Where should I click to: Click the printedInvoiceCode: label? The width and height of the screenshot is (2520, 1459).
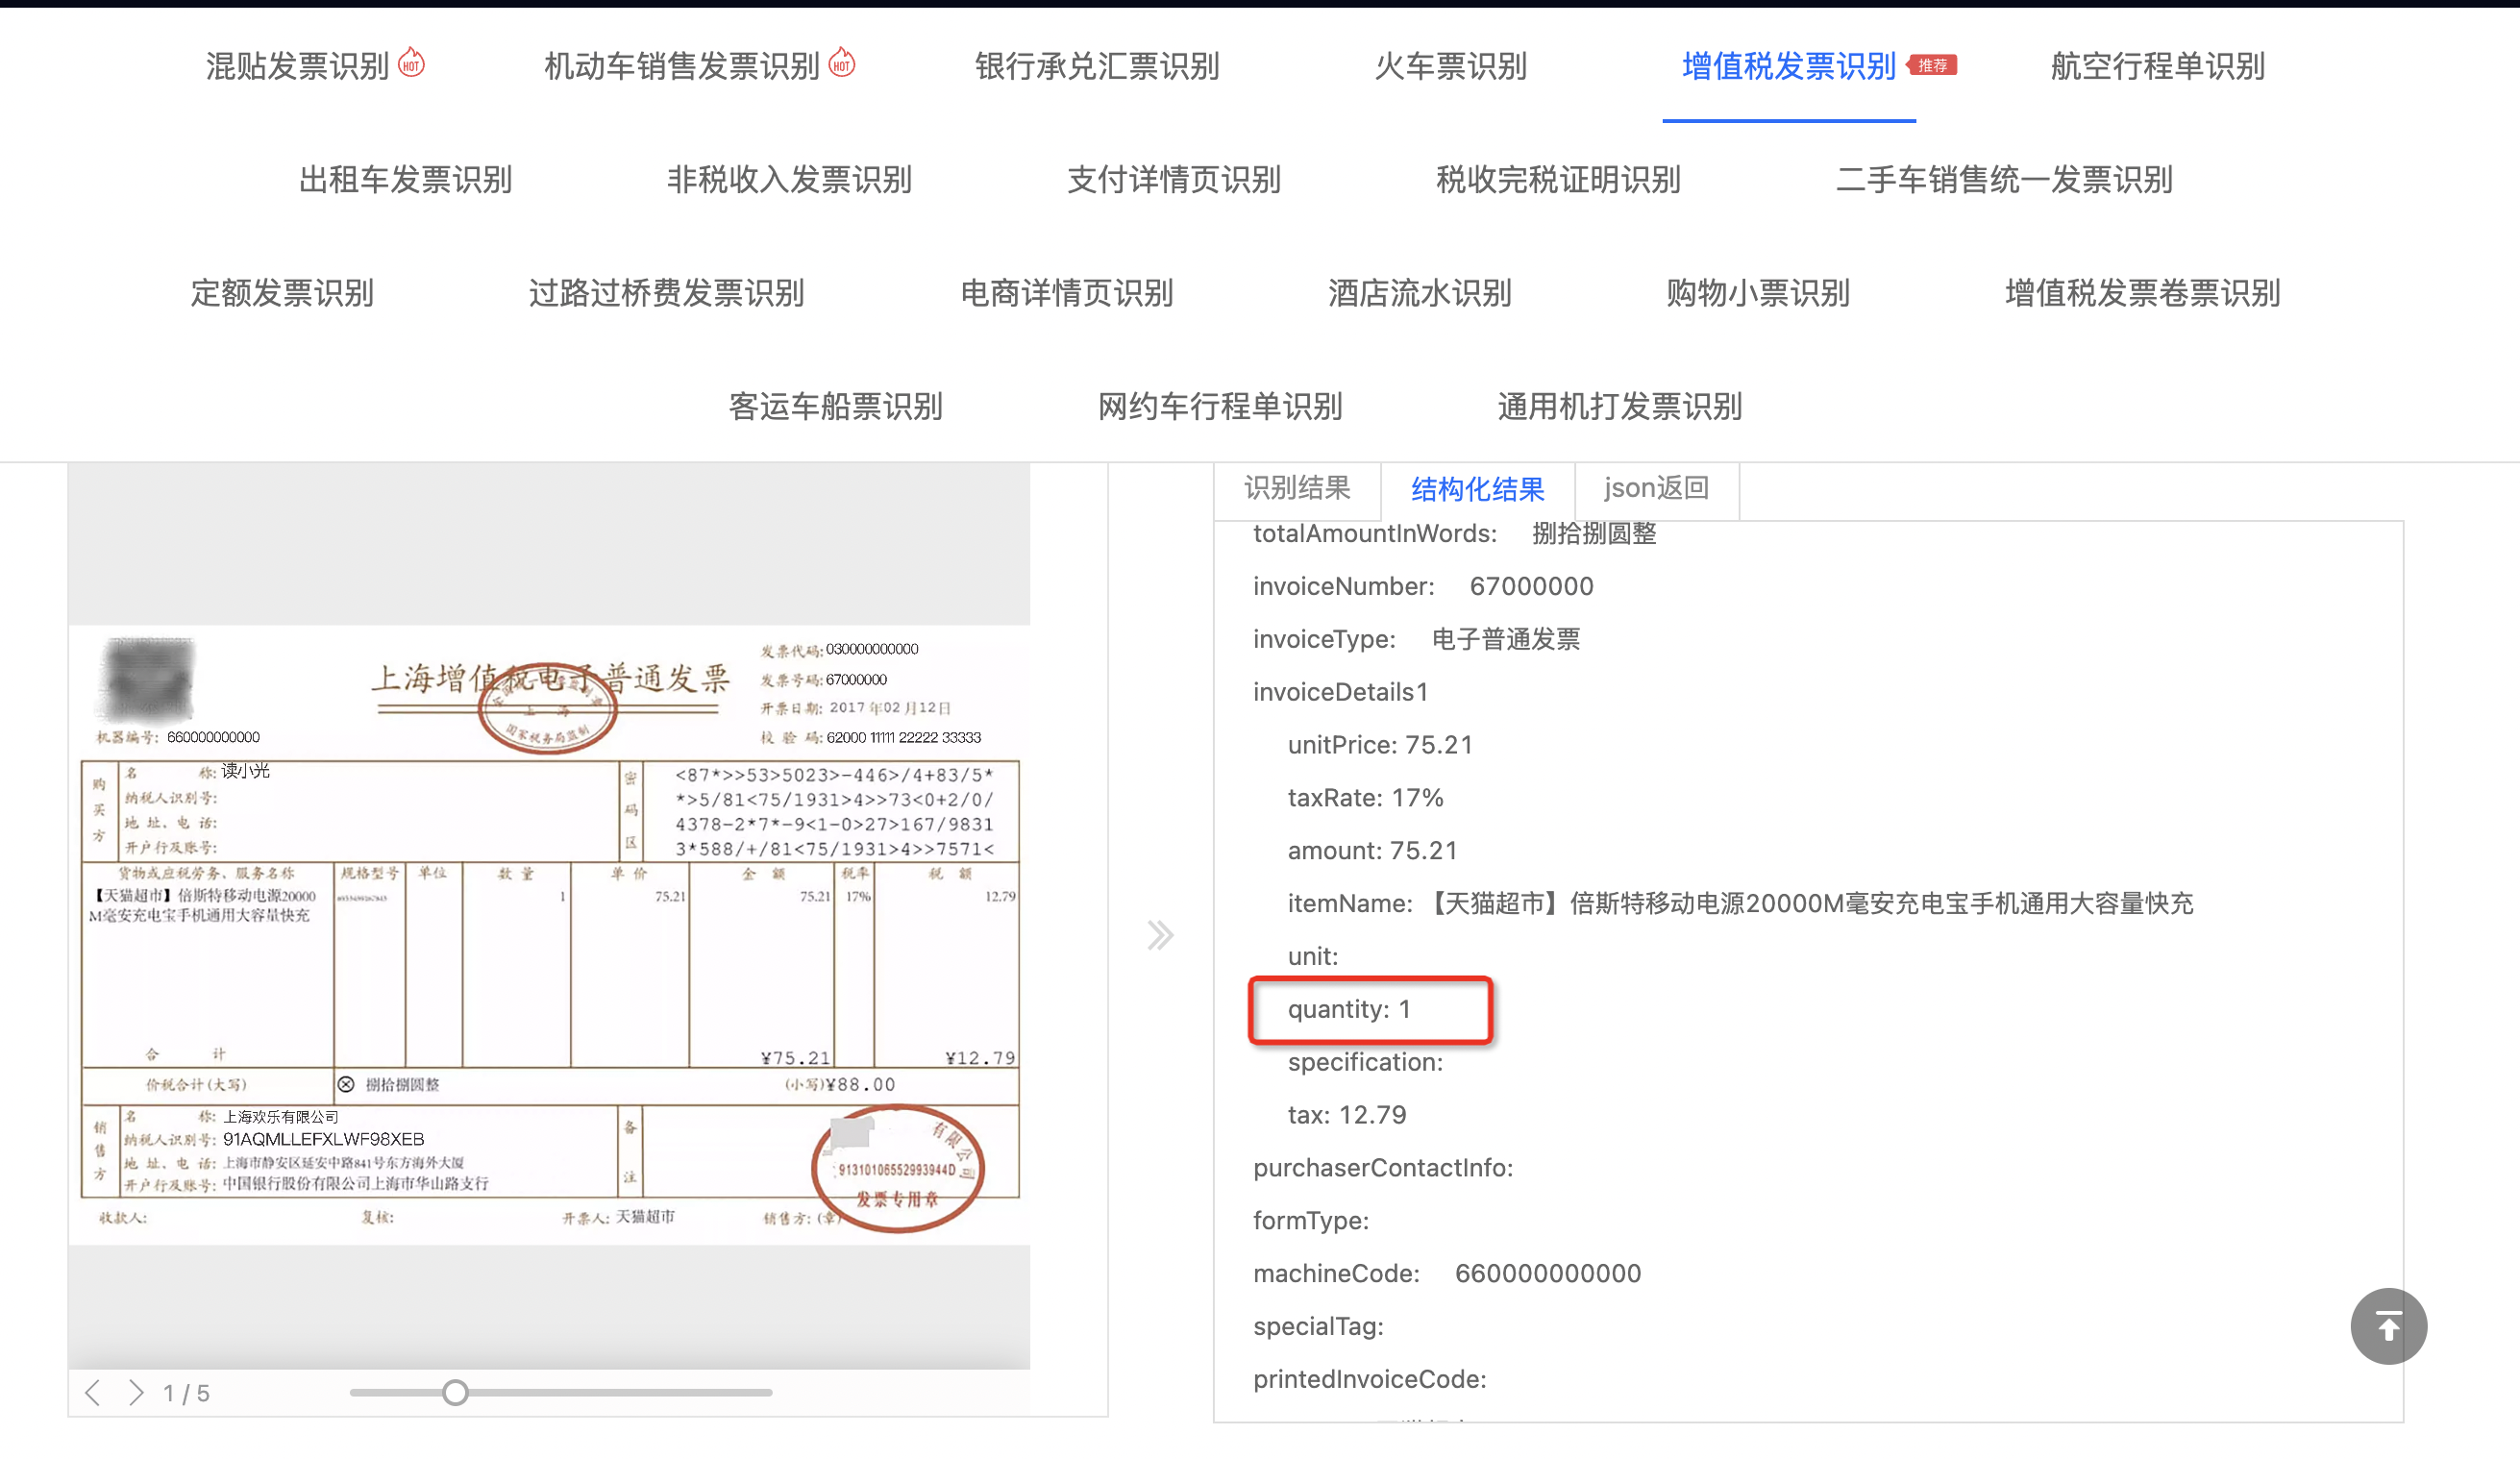coord(1369,1379)
